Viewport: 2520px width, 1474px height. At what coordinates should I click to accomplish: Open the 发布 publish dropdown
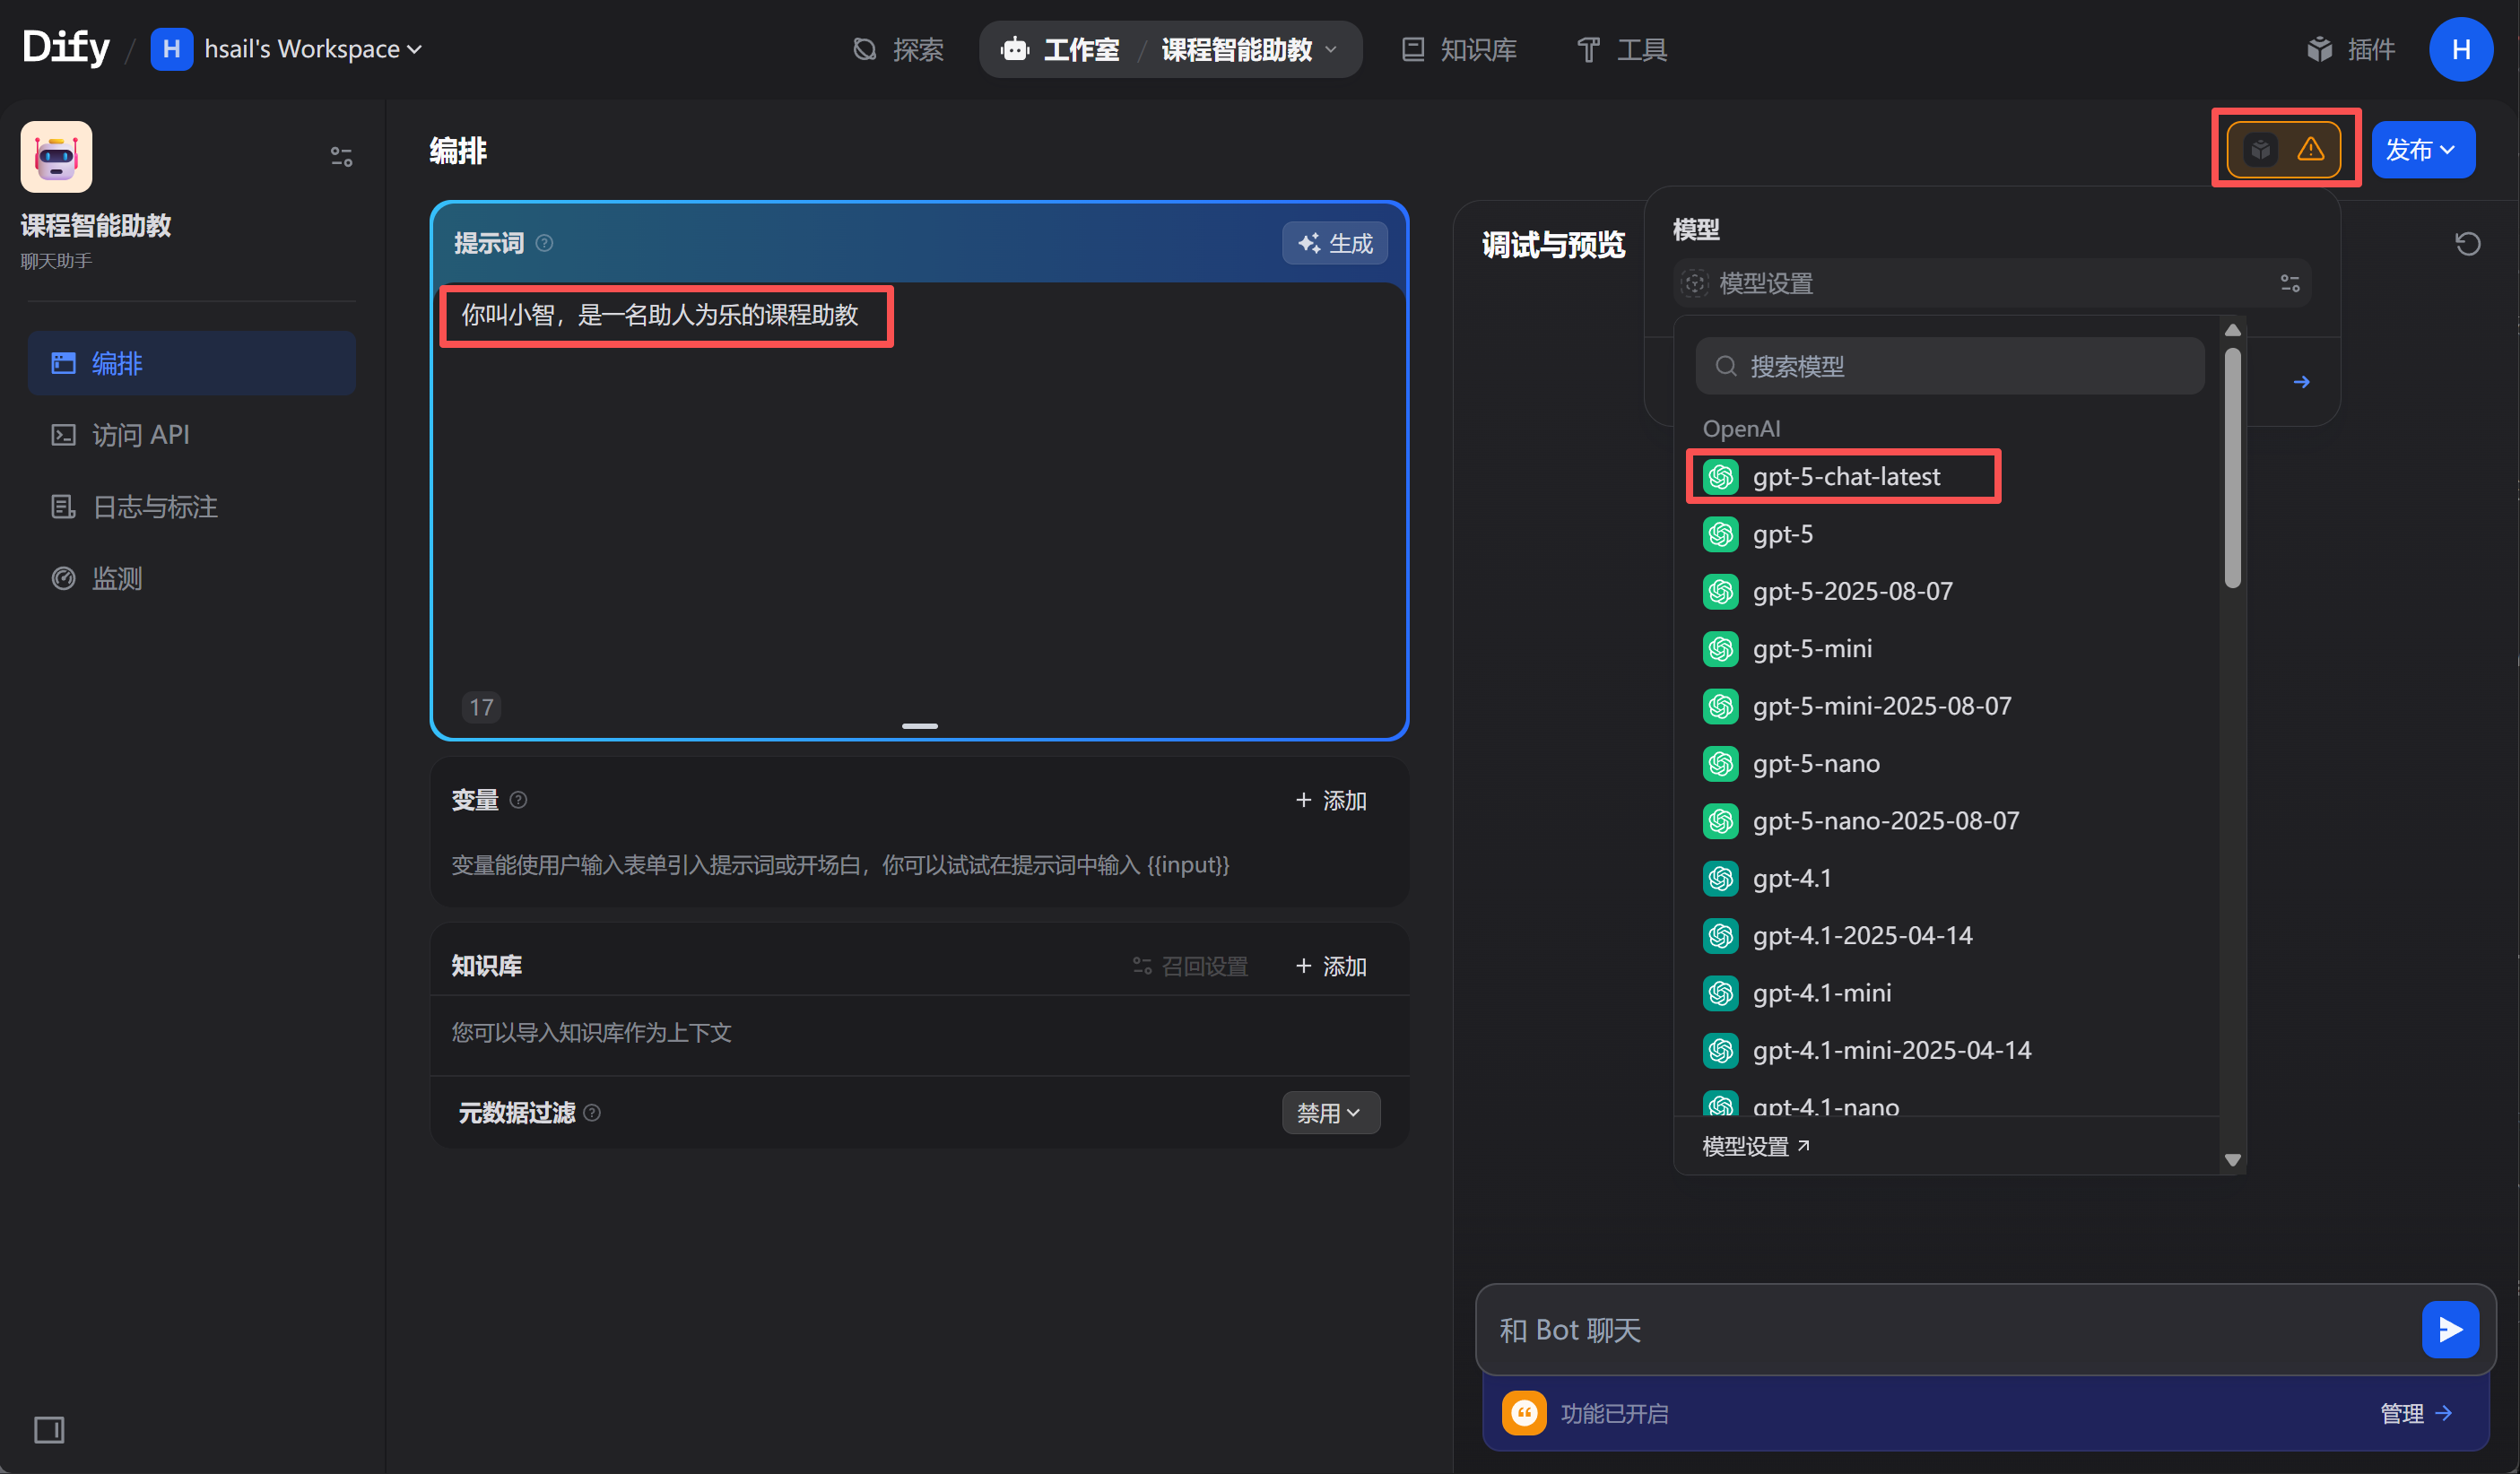coord(2422,150)
